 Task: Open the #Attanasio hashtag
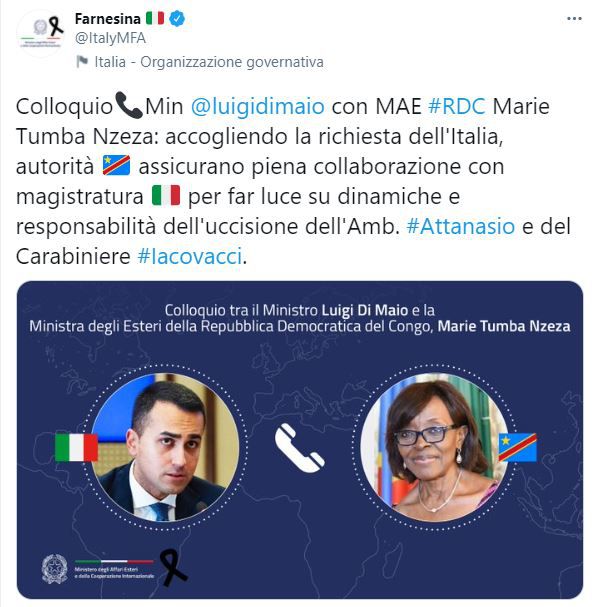pyautogui.click(x=461, y=226)
